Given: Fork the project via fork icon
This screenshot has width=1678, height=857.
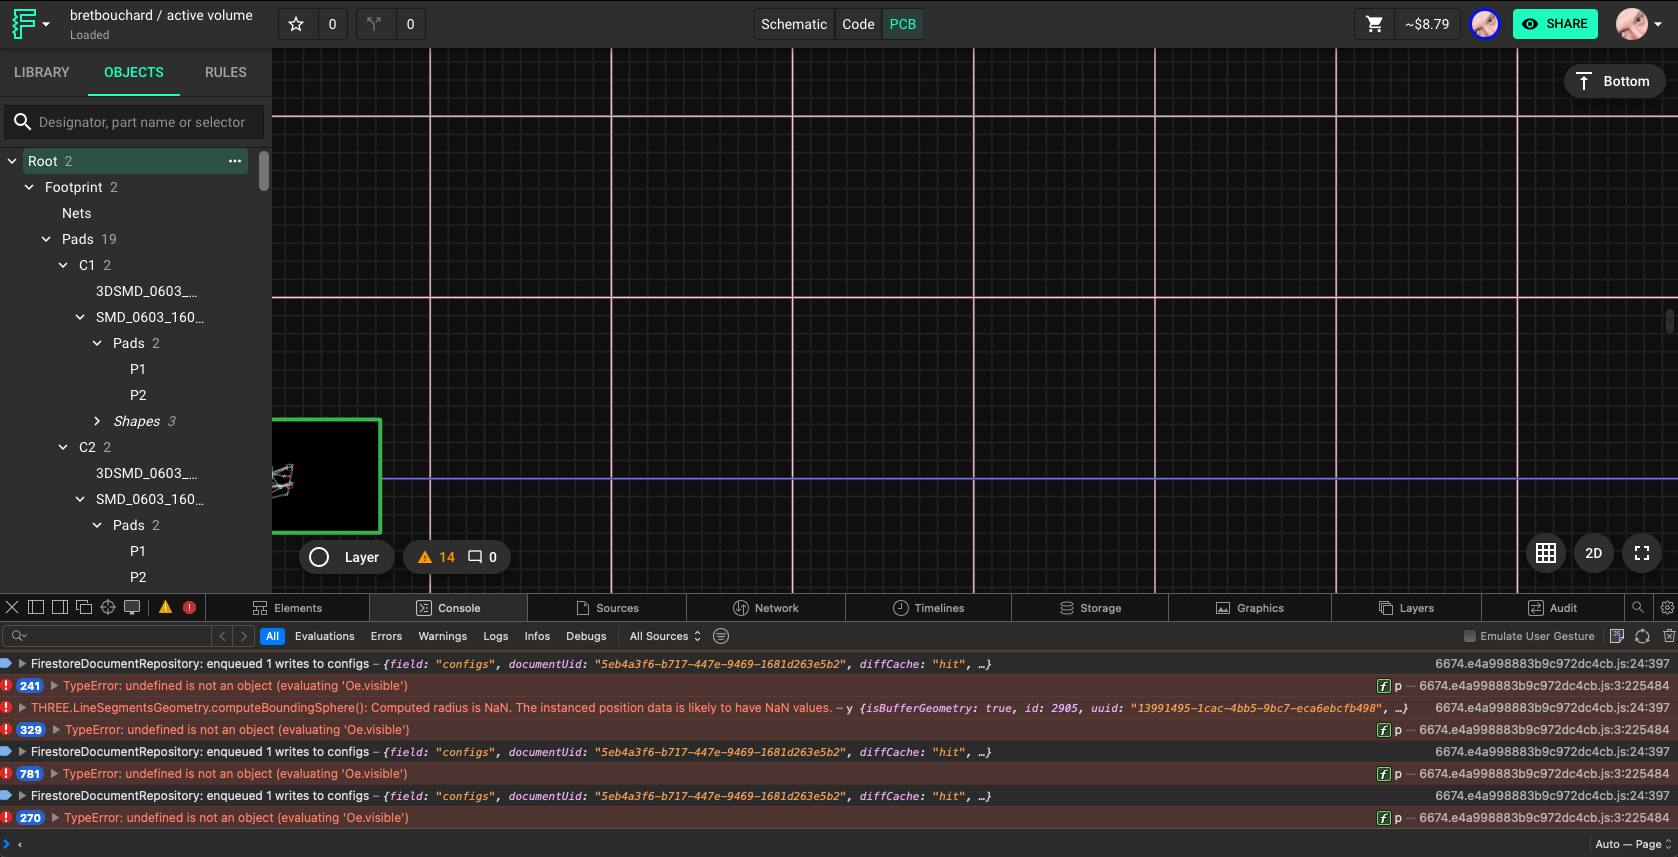Looking at the screenshot, I should [374, 24].
